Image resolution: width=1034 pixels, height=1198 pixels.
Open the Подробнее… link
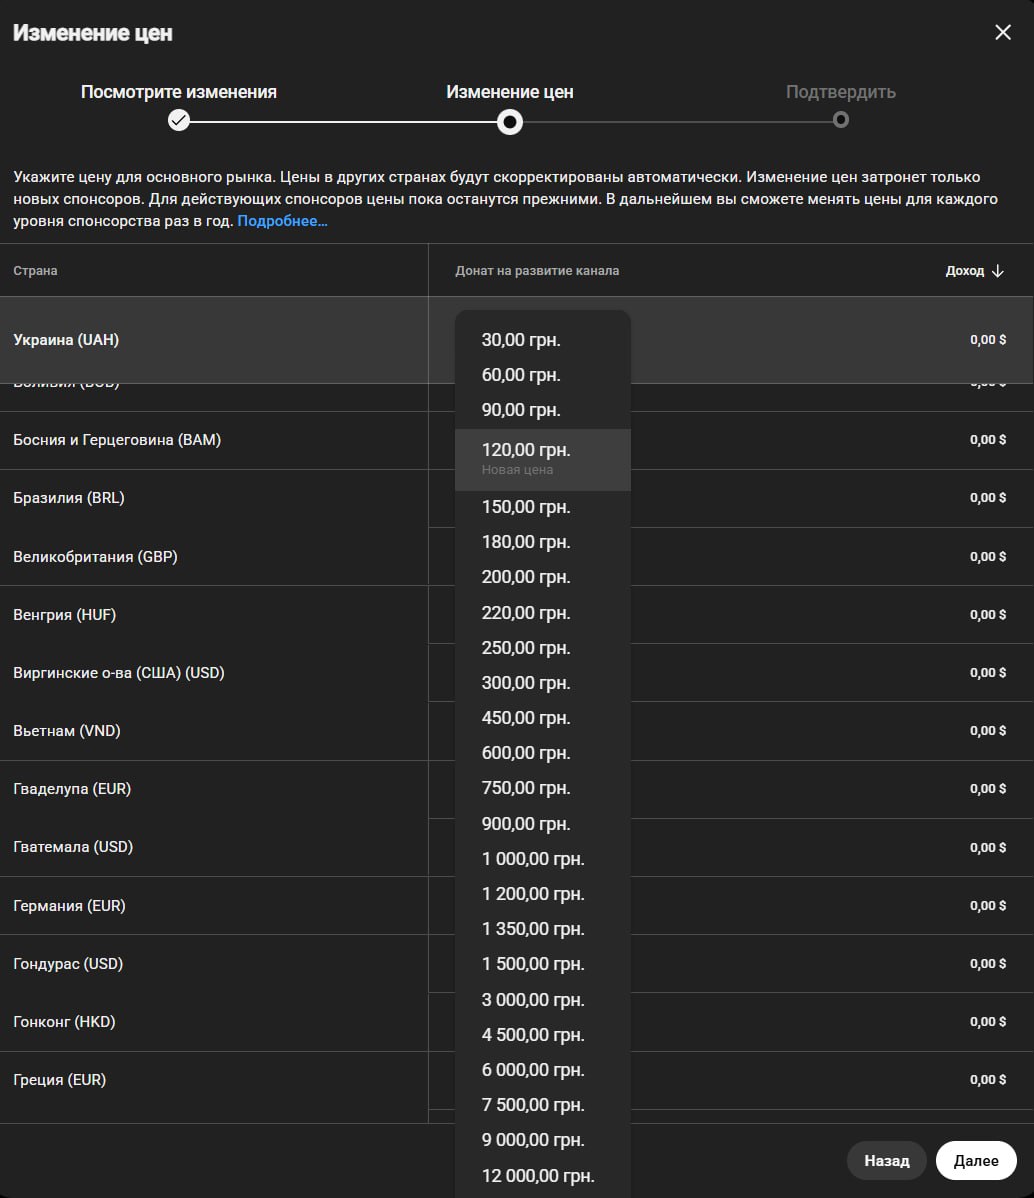[282, 221]
